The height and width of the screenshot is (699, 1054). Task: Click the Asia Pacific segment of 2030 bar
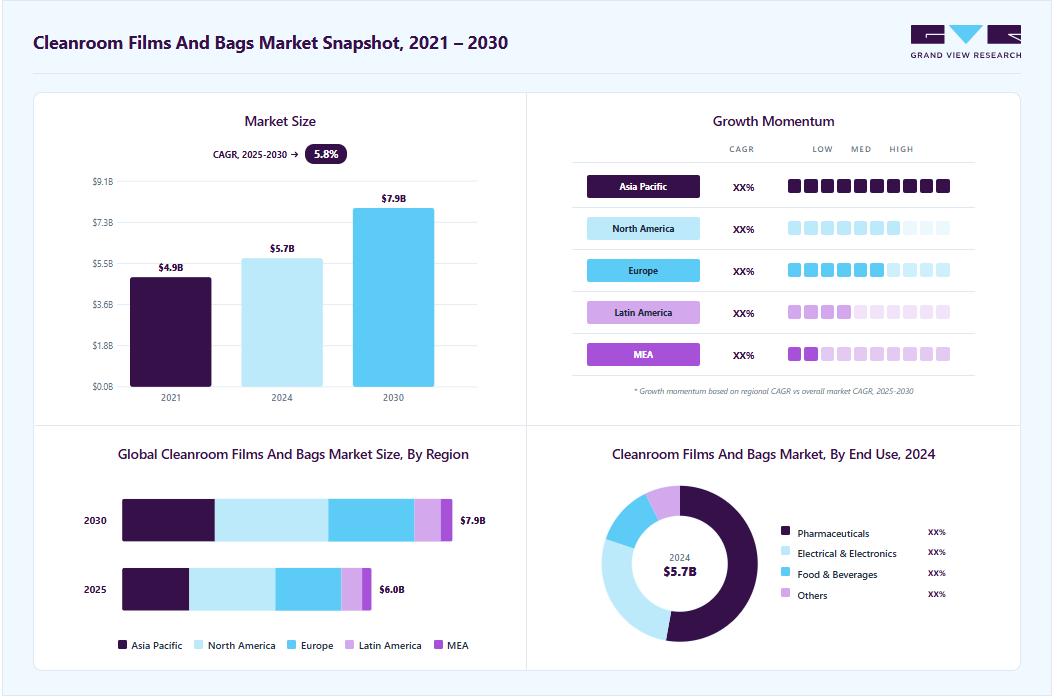click(x=168, y=520)
